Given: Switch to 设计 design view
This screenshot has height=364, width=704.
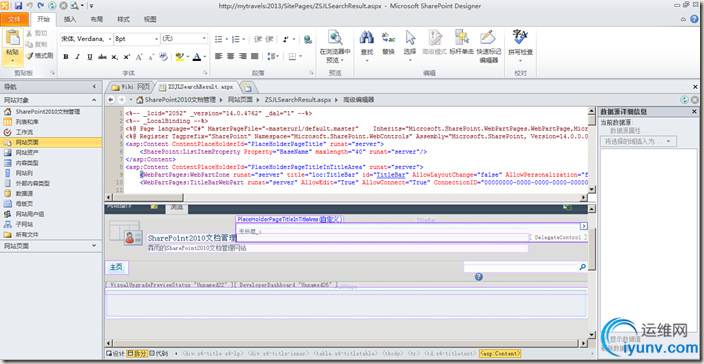Looking at the screenshot, I should [115, 354].
